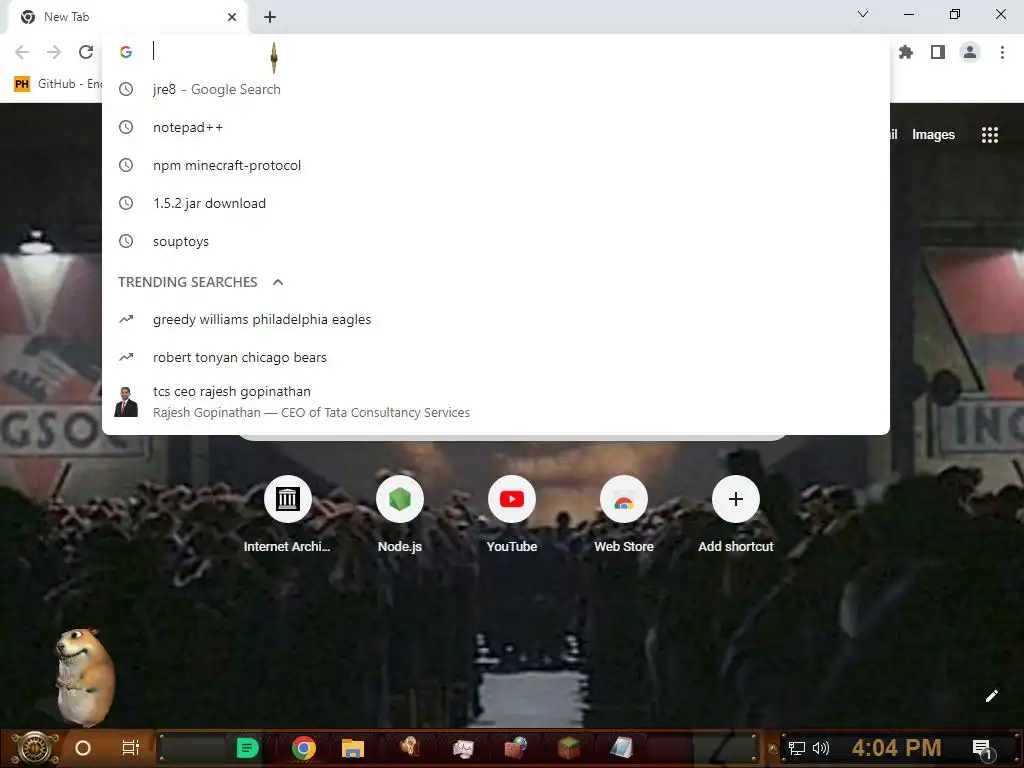Open Google Chrome from taskbar

pos(304,748)
